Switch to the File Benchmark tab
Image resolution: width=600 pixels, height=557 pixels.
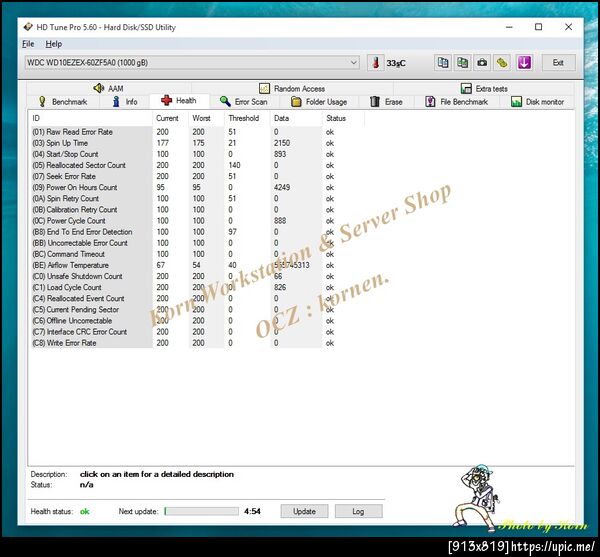(x=457, y=102)
